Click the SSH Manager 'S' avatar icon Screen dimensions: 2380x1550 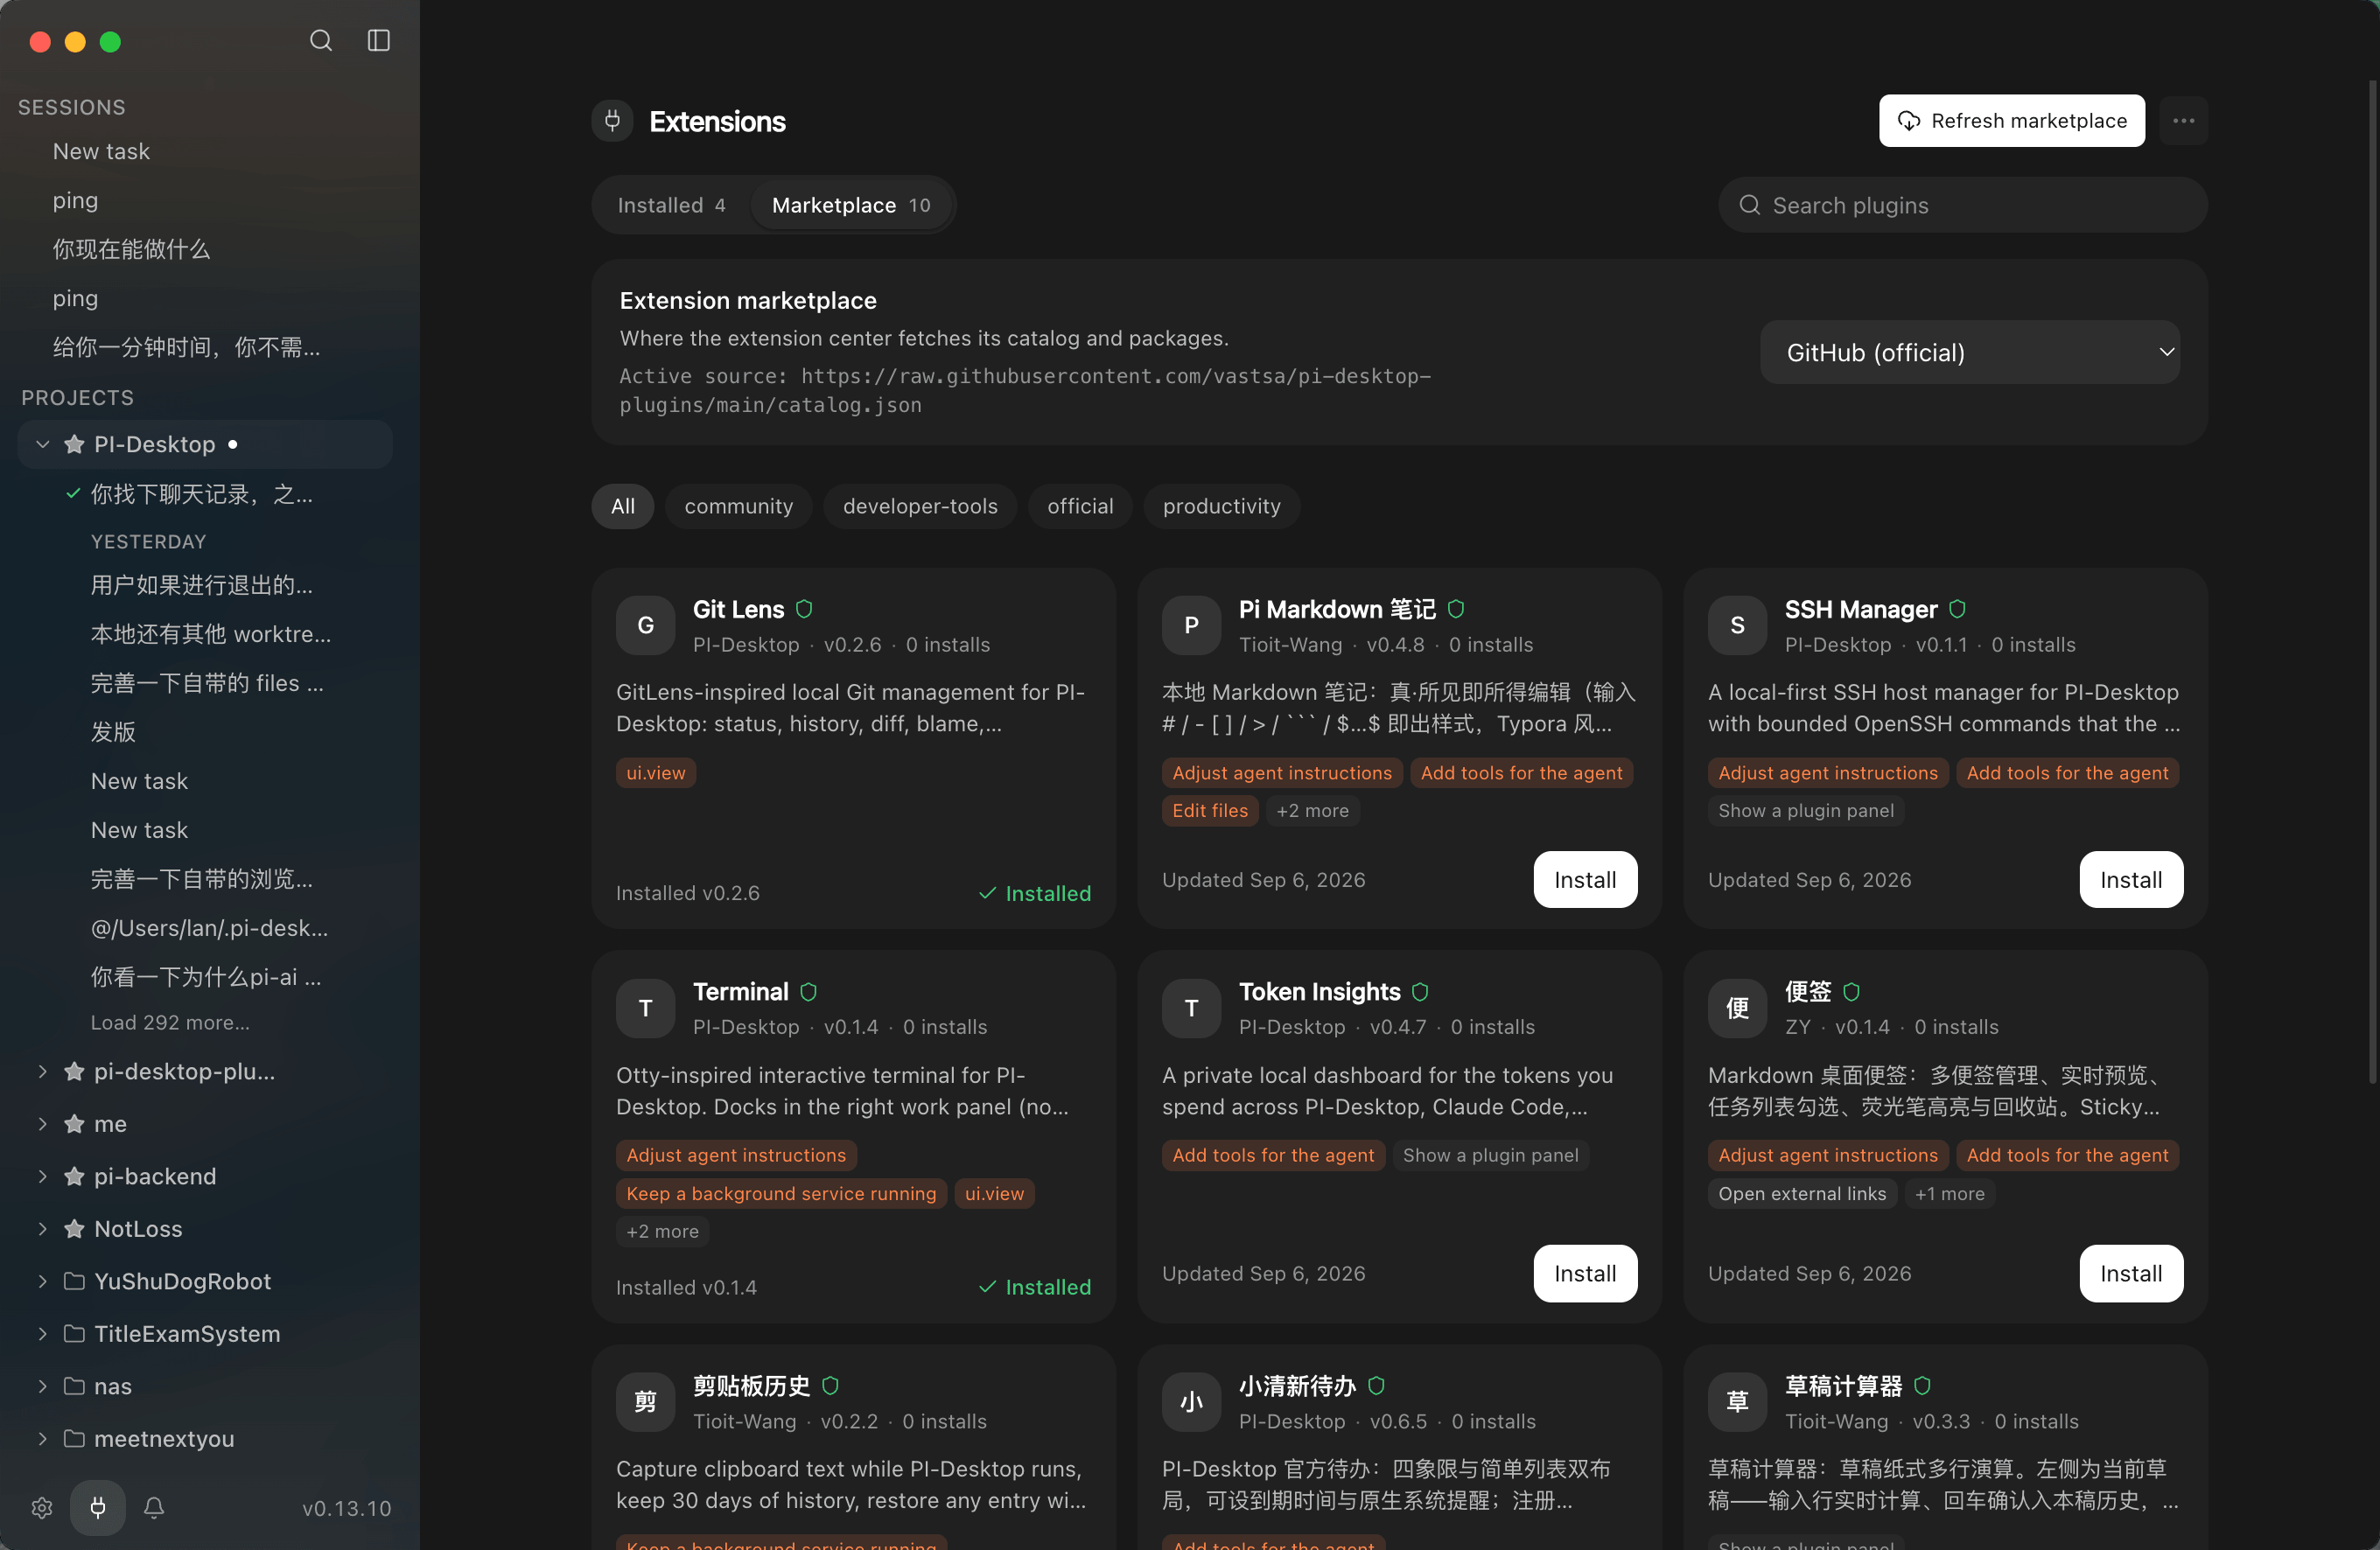1737,625
